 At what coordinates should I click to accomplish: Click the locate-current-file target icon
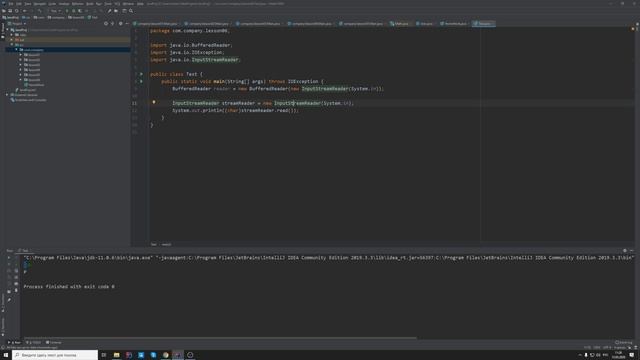(106, 24)
